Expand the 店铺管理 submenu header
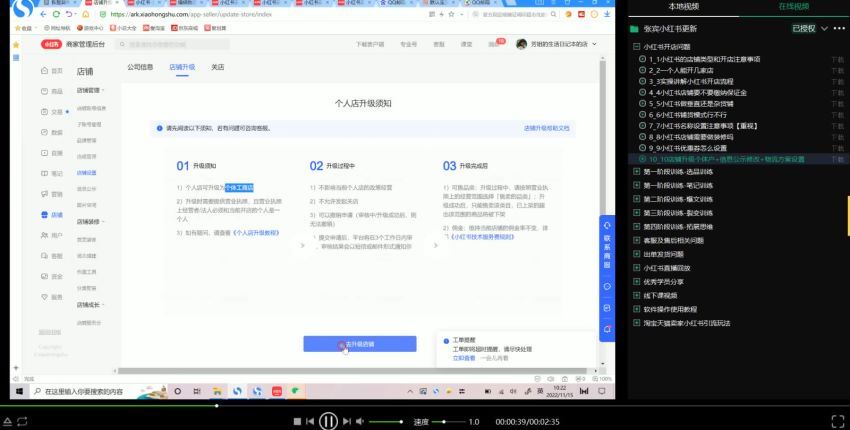850x430 pixels. tap(91, 91)
